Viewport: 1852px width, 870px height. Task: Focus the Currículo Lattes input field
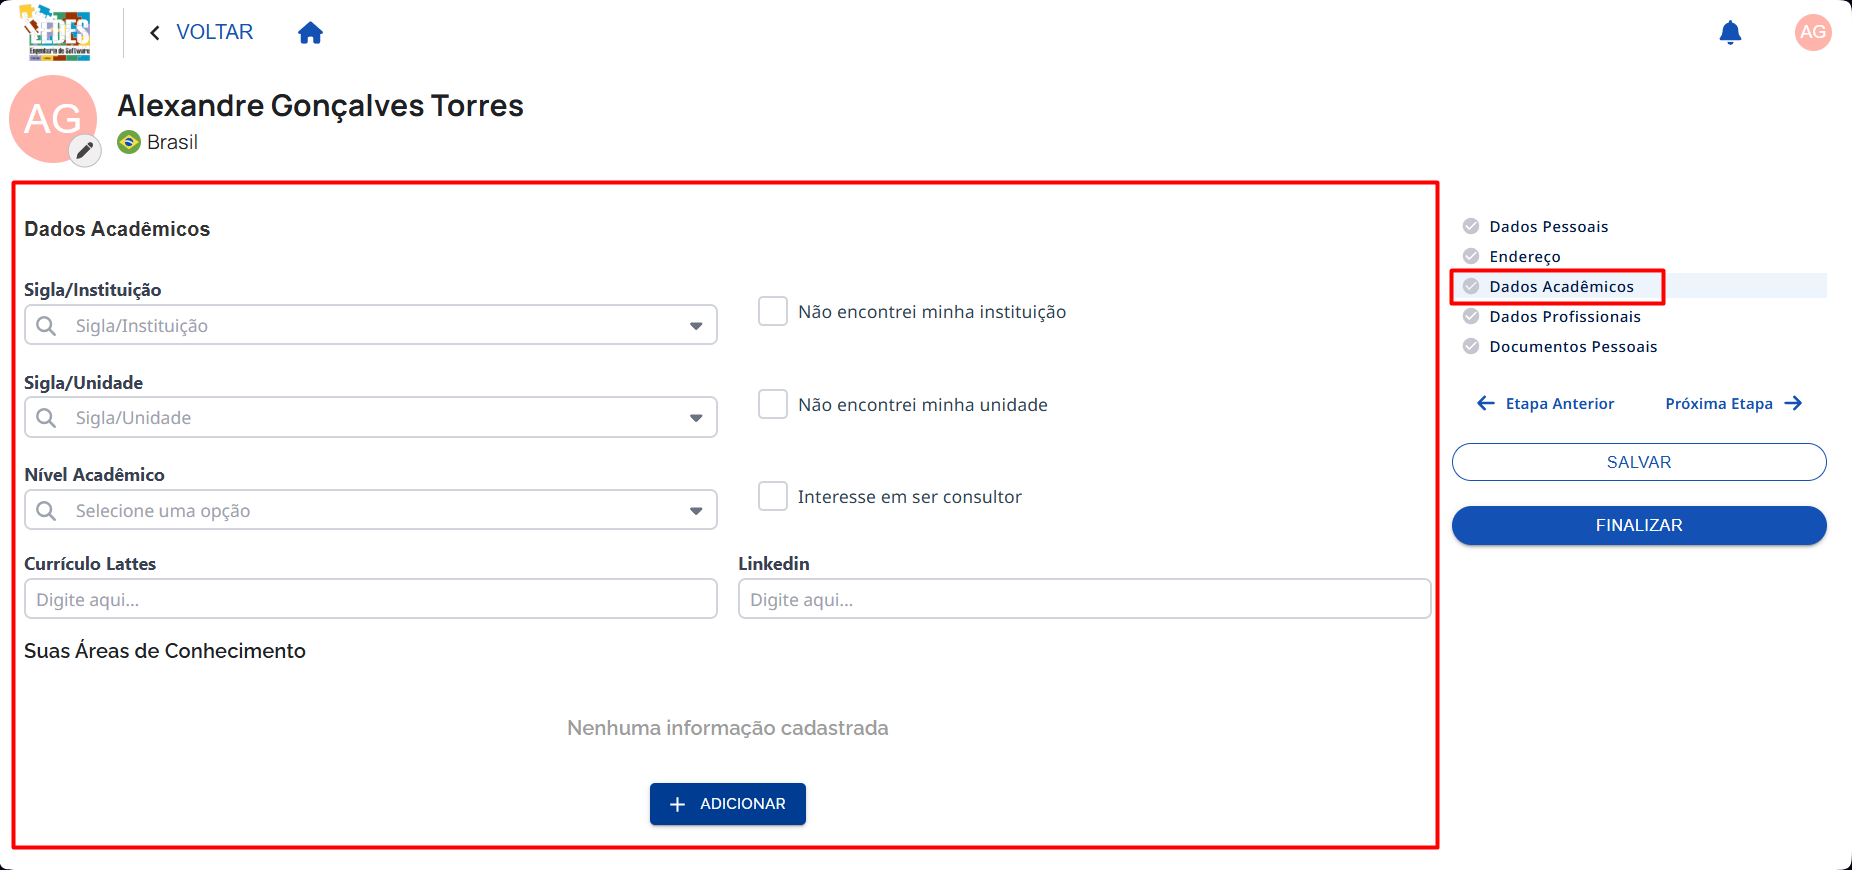[371, 599]
